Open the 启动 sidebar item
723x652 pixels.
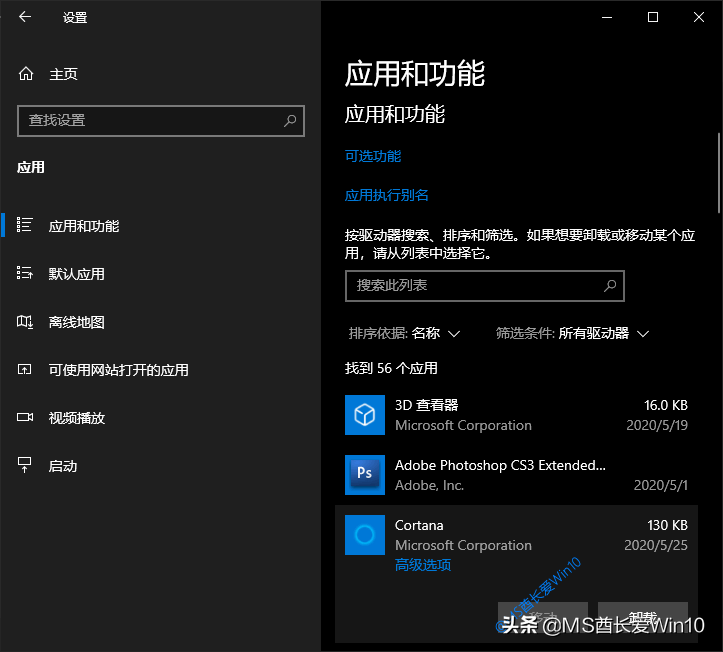point(160,466)
